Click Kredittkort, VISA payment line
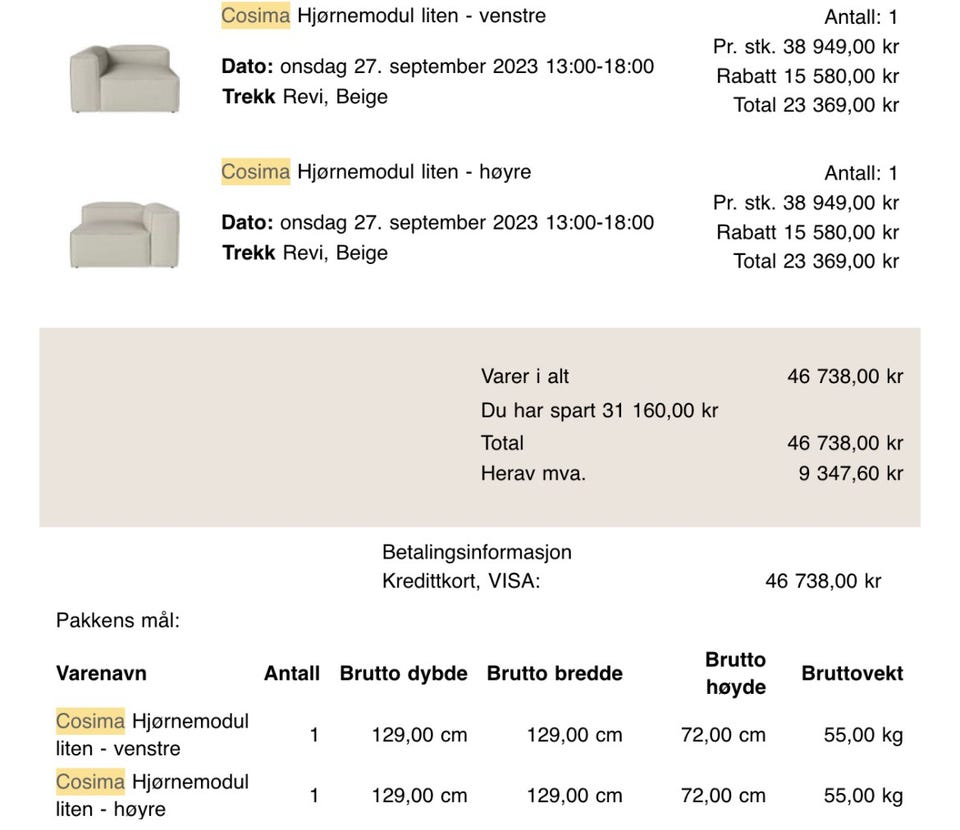Viewport: 960px width, 830px height. click(x=631, y=581)
